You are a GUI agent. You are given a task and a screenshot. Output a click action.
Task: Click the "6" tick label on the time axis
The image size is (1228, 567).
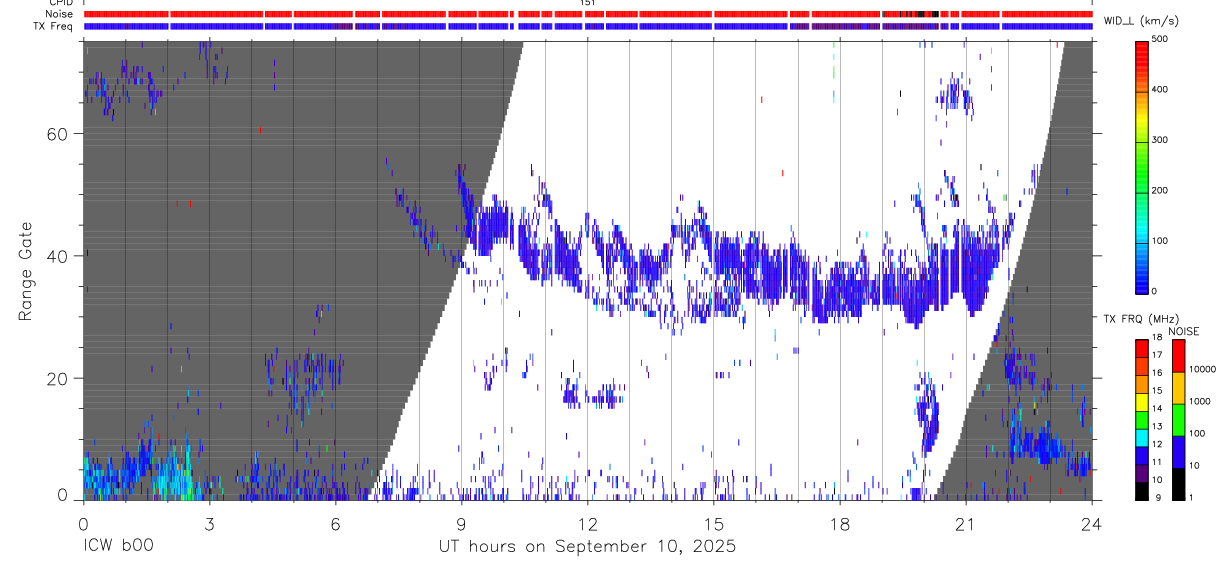point(335,522)
